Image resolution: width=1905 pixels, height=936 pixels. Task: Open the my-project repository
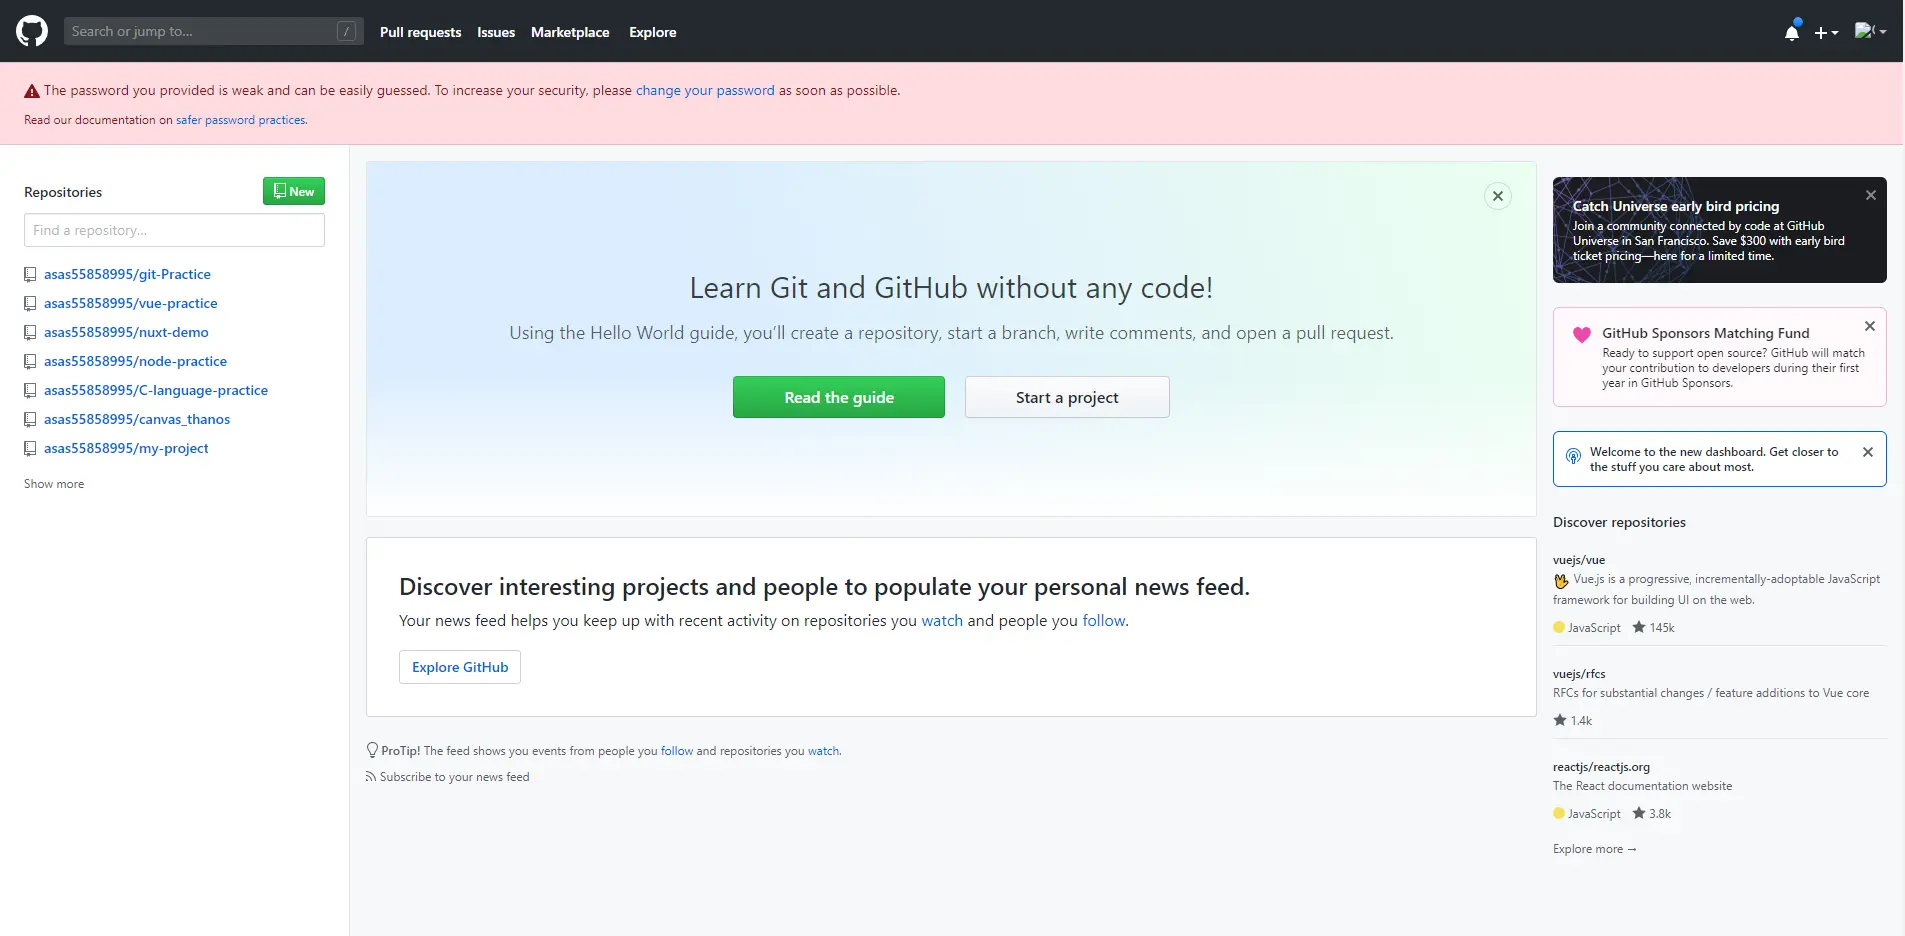pos(126,448)
